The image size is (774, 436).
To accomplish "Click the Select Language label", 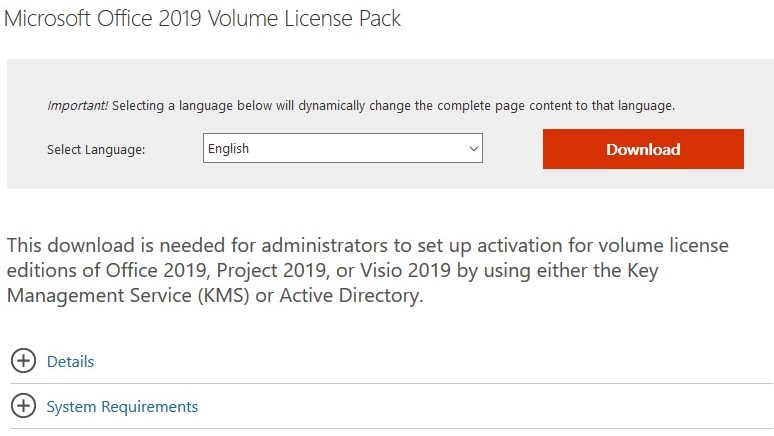I will [x=96, y=150].
